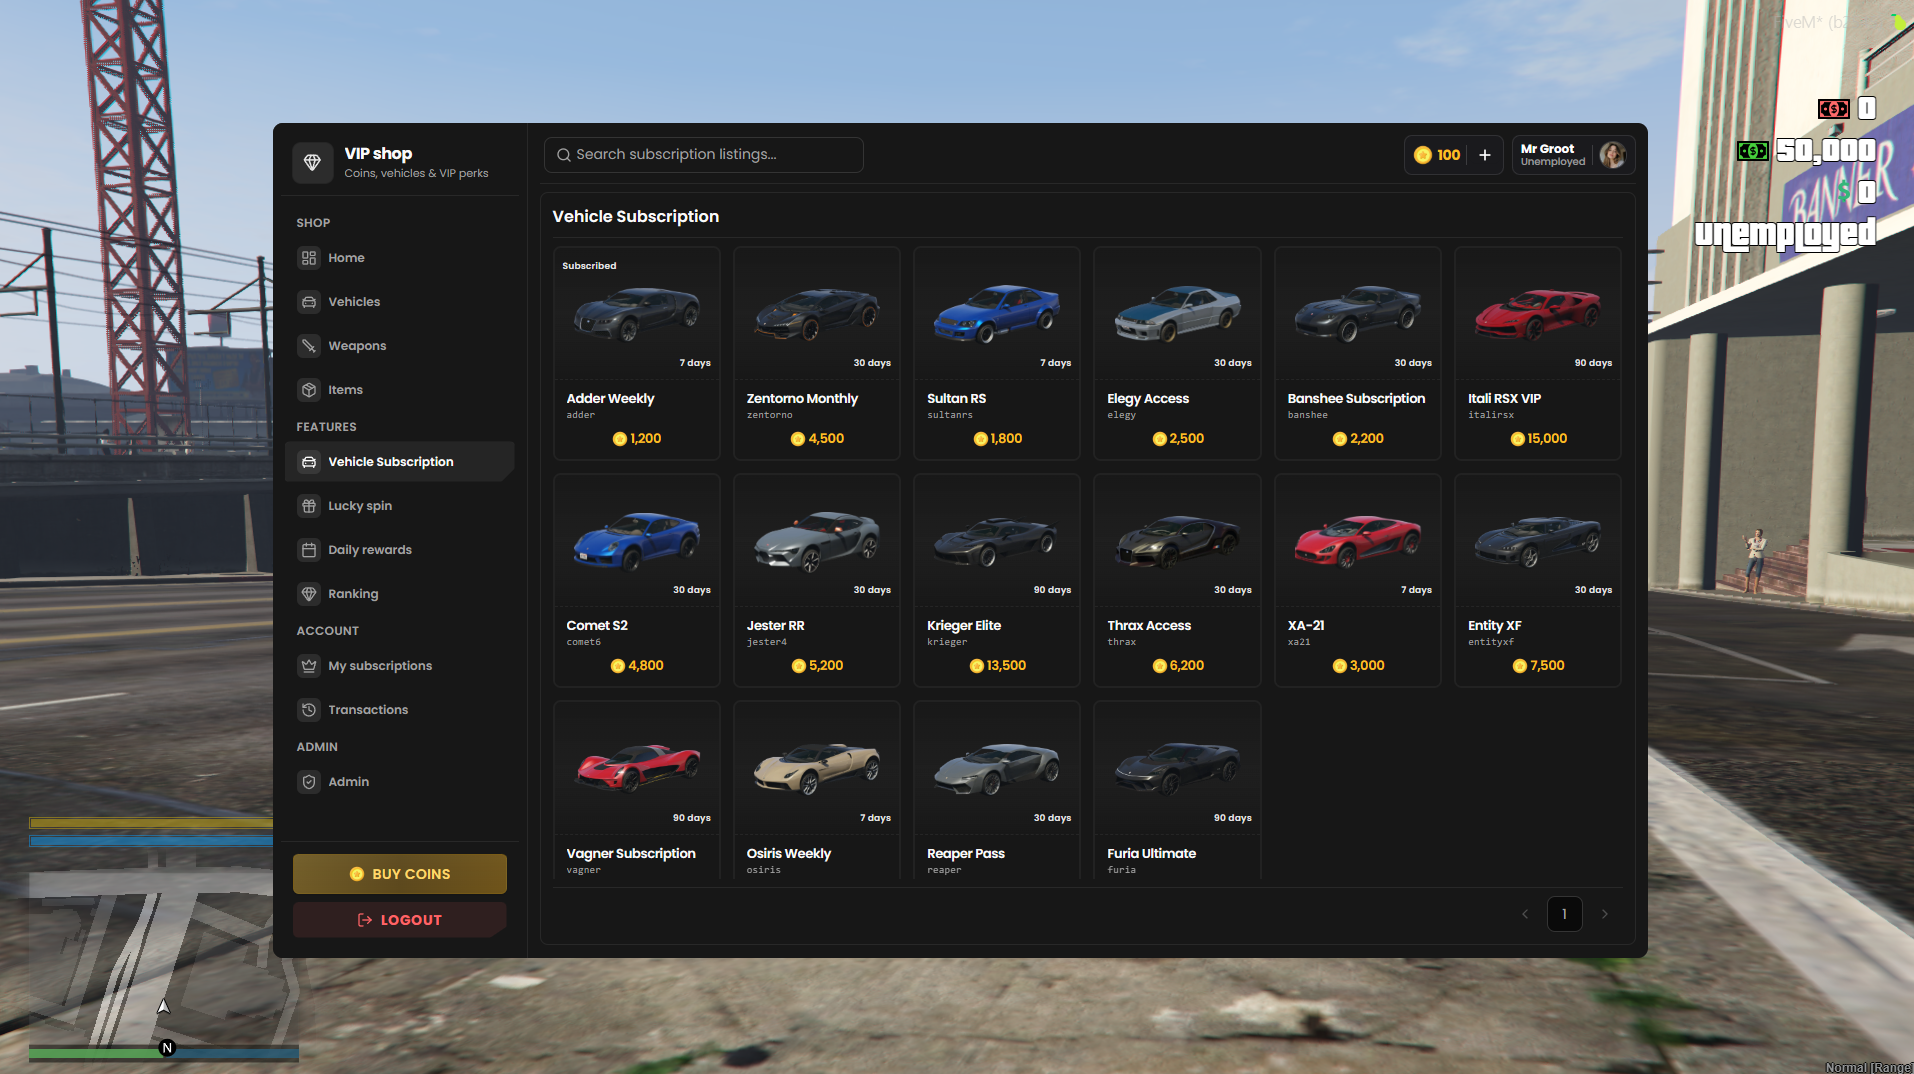The width and height of the screenshot is (1914, 1074).
Task: Select the Banshee Subscription car image
Action: (1358, 312)
